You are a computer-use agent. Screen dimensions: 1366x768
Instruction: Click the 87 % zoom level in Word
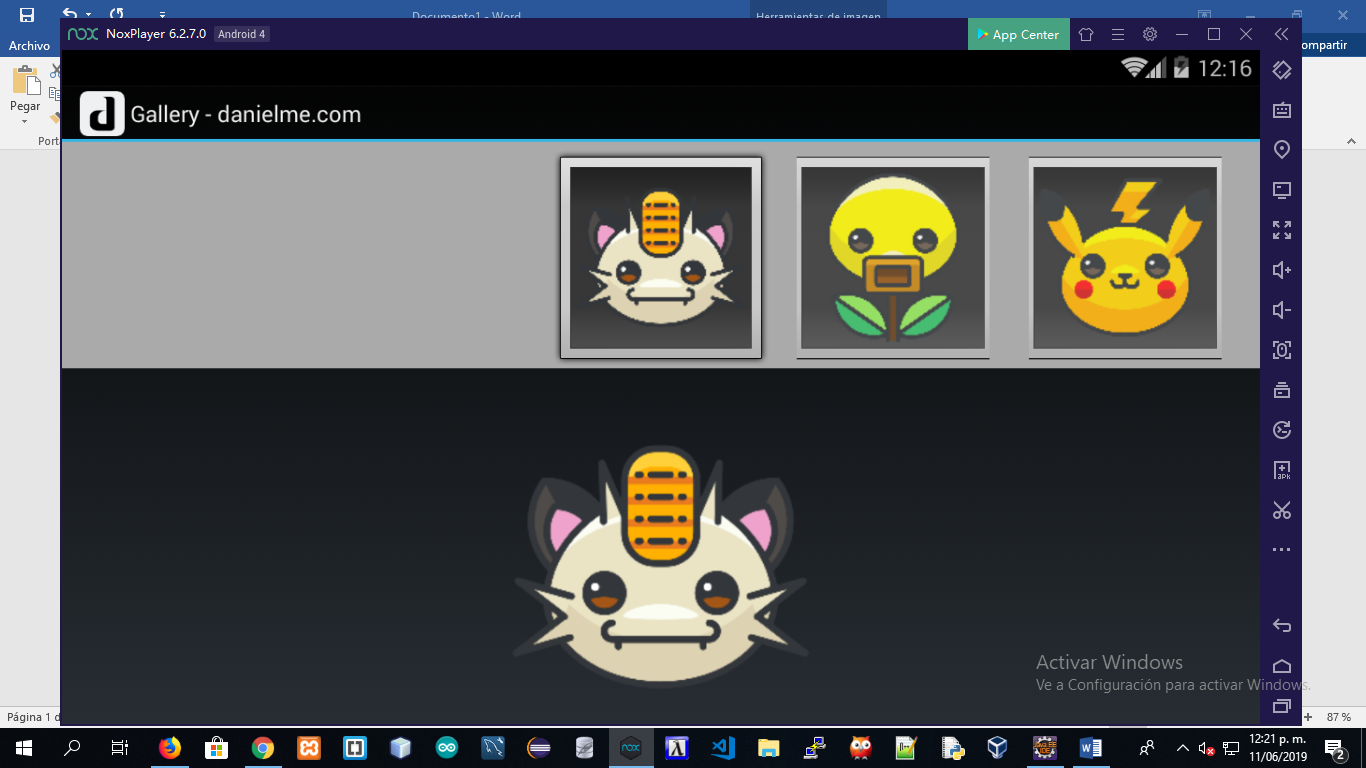click(x=1339, y=717)
